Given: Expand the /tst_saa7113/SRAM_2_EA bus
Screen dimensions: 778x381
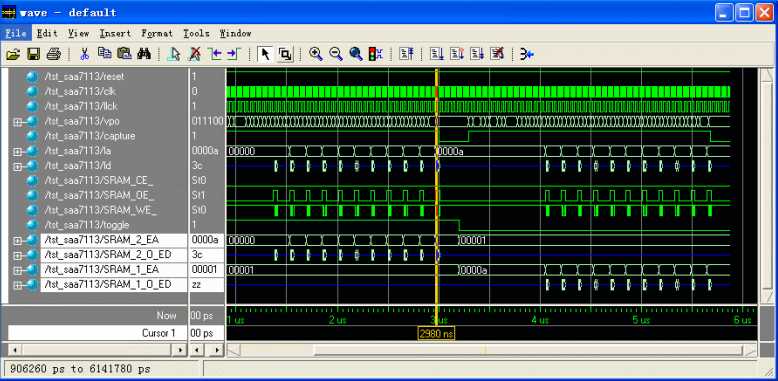Looking at the screenshot, I should click(17, 241).
